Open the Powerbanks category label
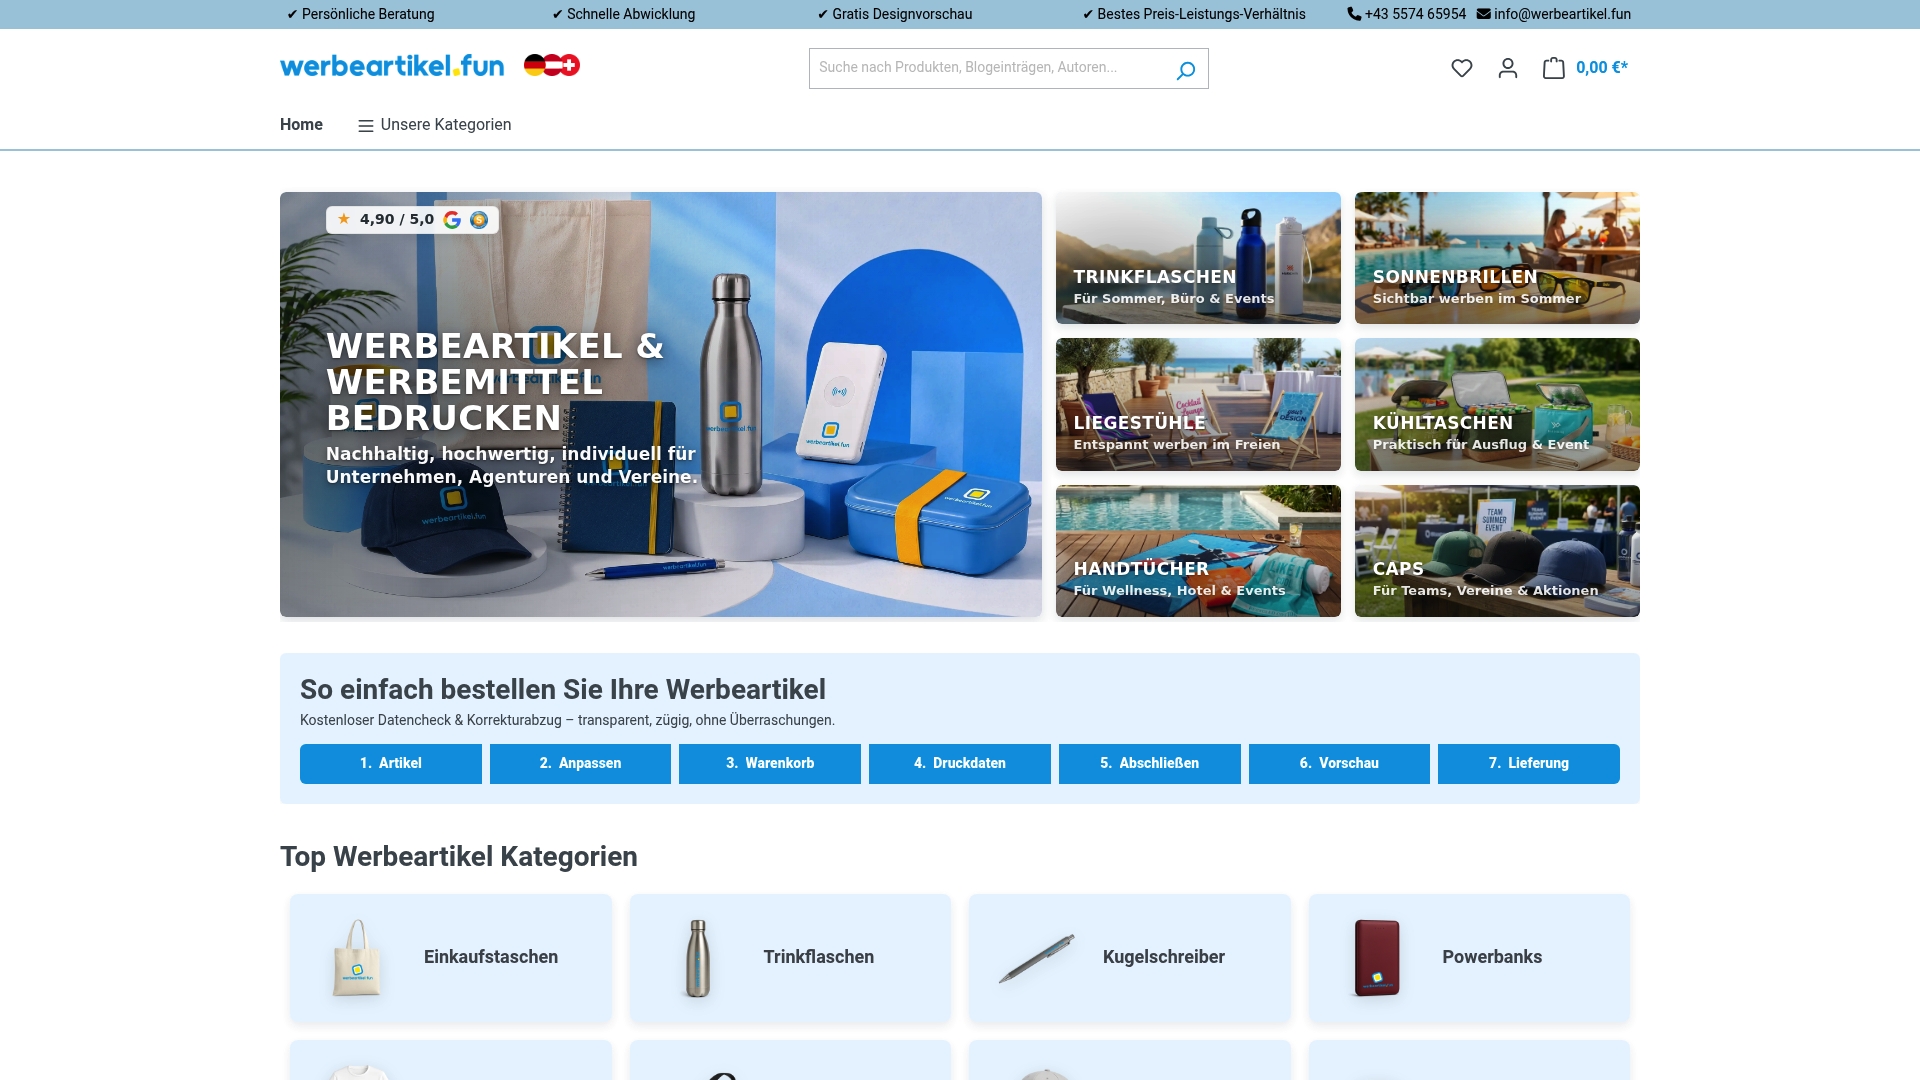1920x1080 pixels. pos(1492,957)
